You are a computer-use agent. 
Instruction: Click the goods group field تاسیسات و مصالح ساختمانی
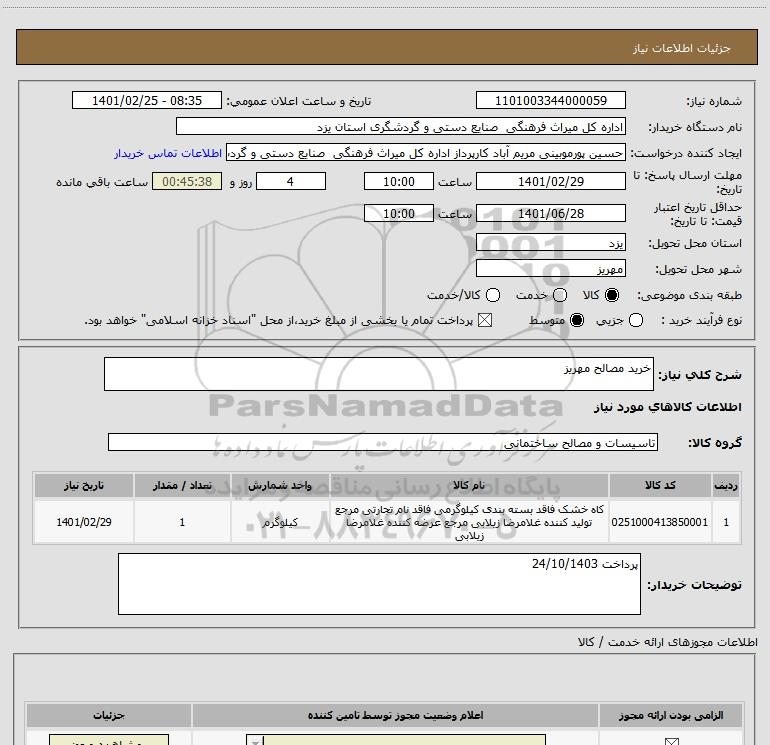[x=383, y=442]
